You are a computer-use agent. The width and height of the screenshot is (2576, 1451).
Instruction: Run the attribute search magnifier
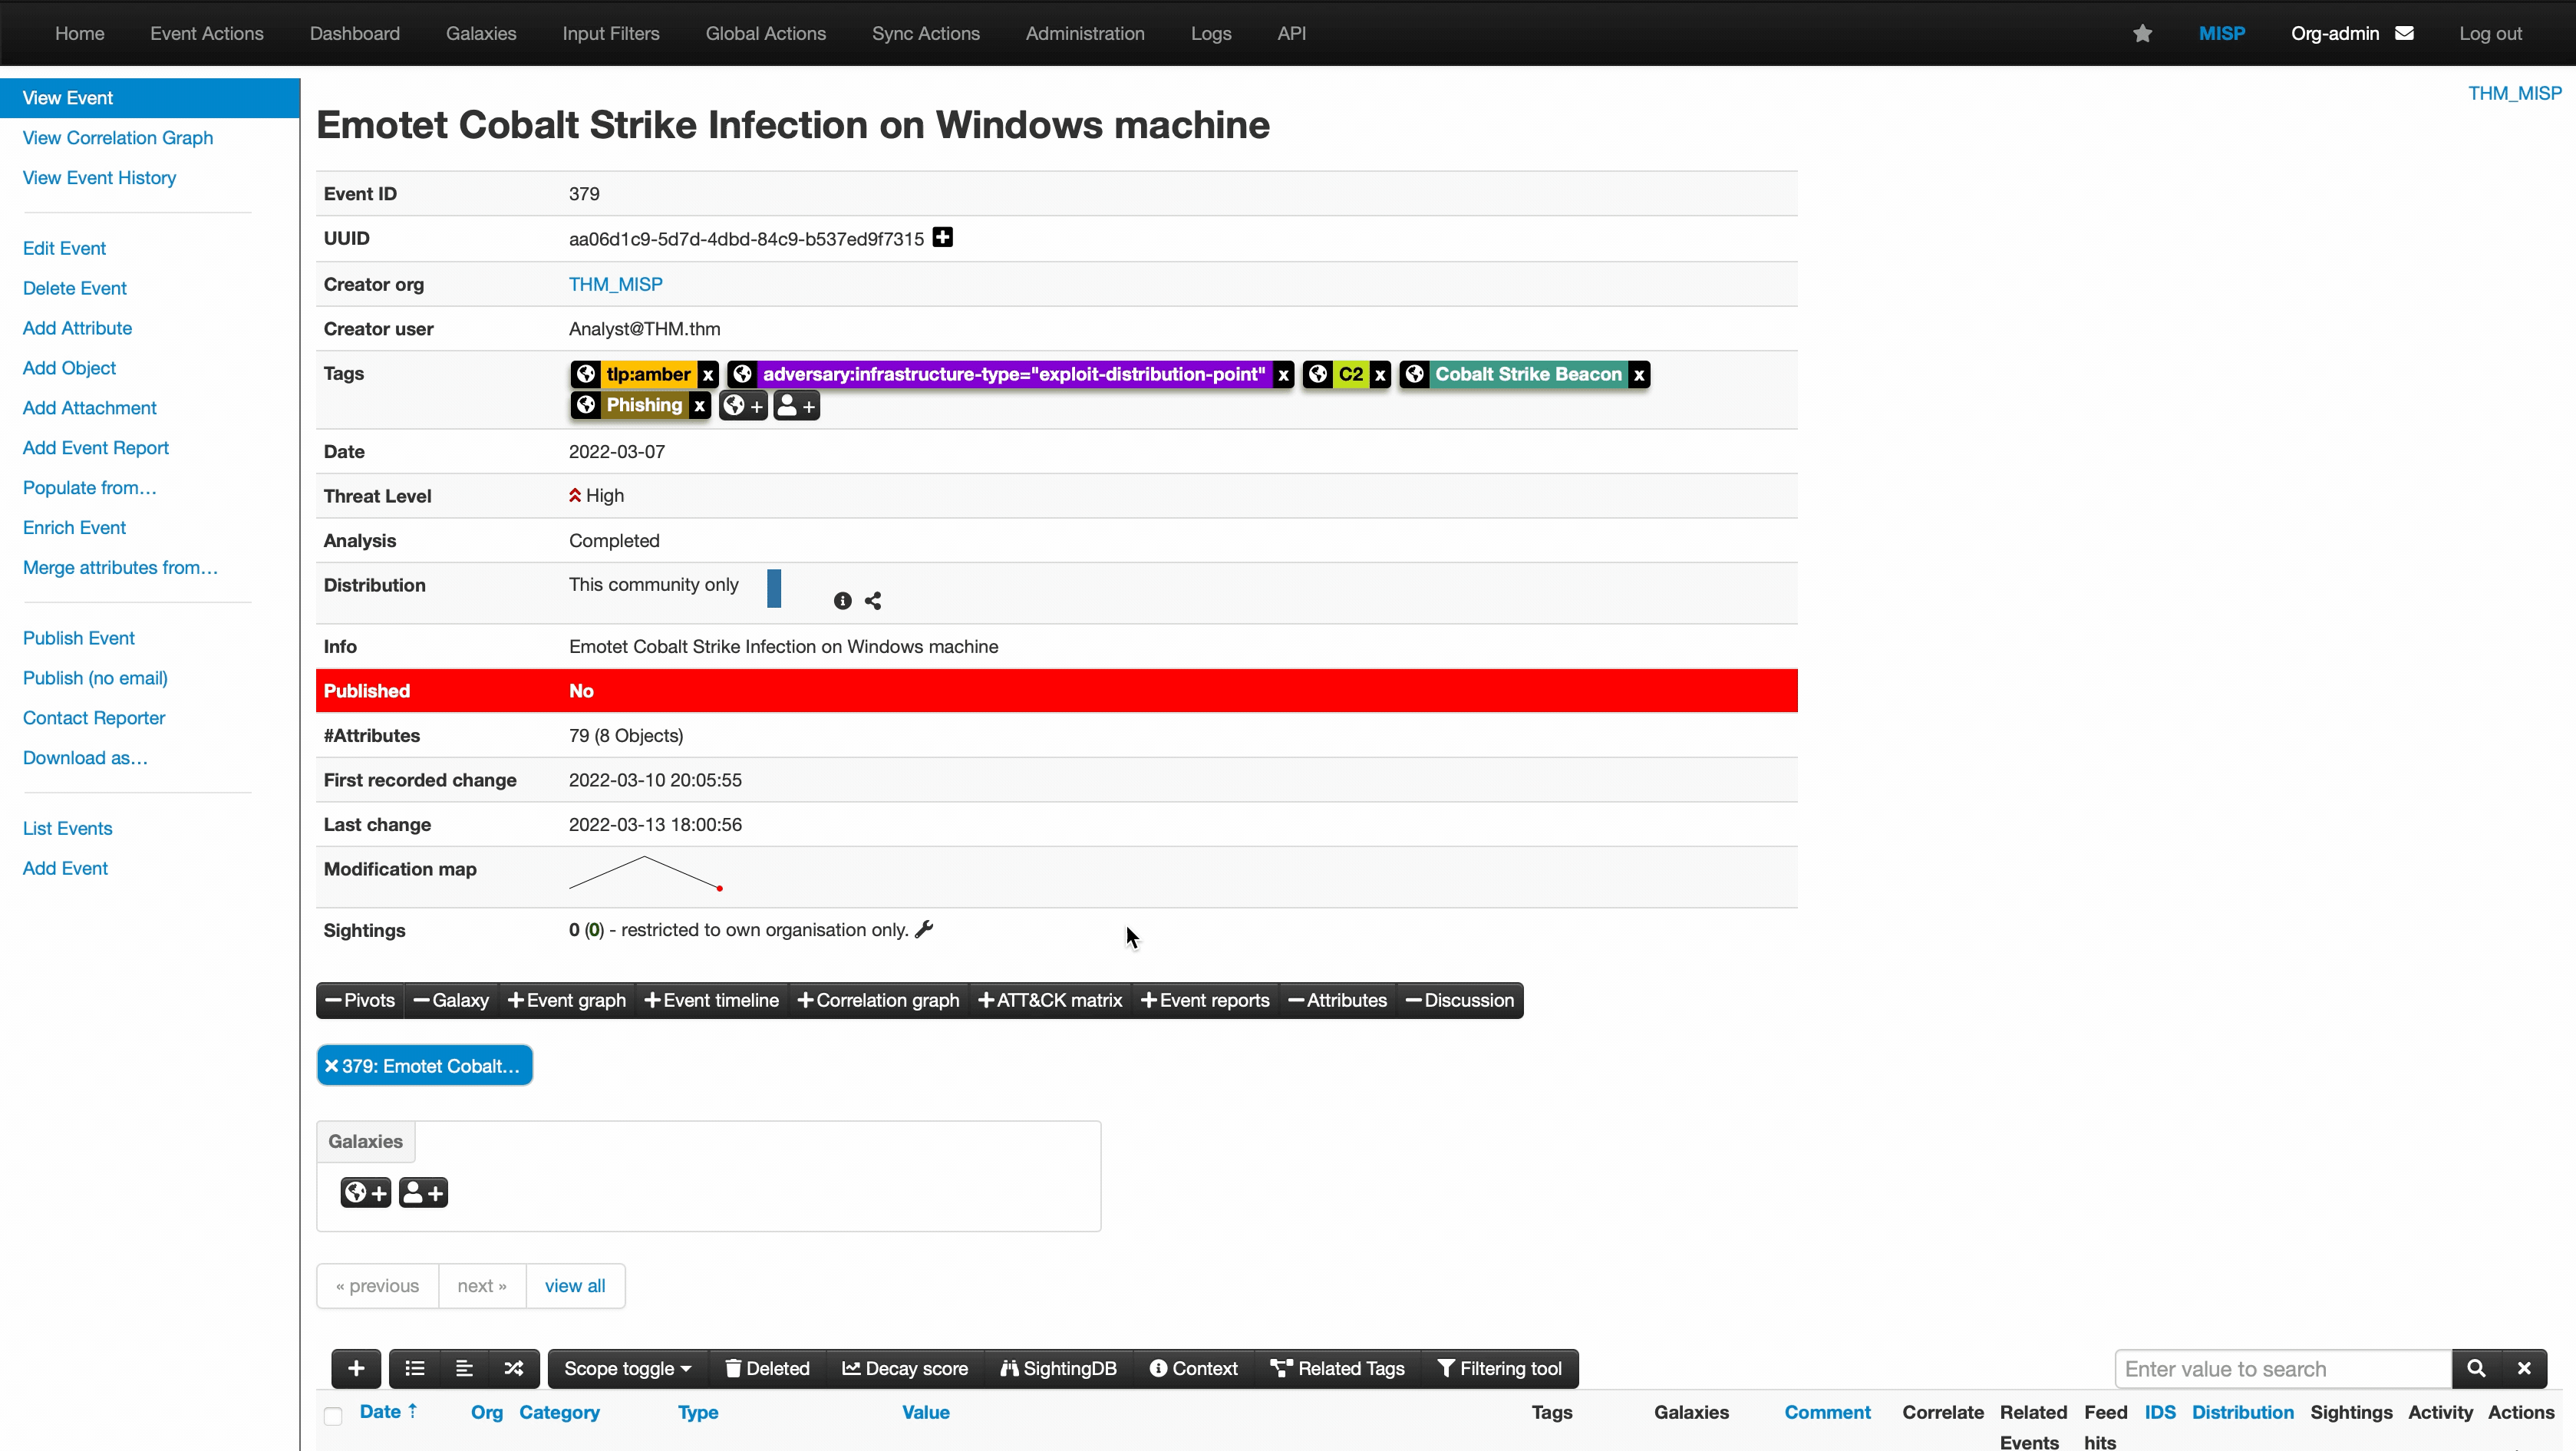coord(2476,1369)
